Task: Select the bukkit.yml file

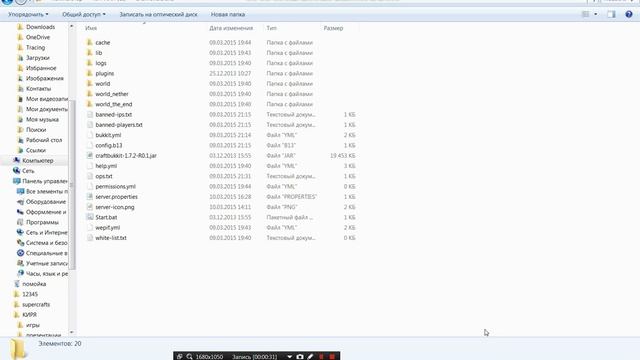Action: (x=108, y=135)
